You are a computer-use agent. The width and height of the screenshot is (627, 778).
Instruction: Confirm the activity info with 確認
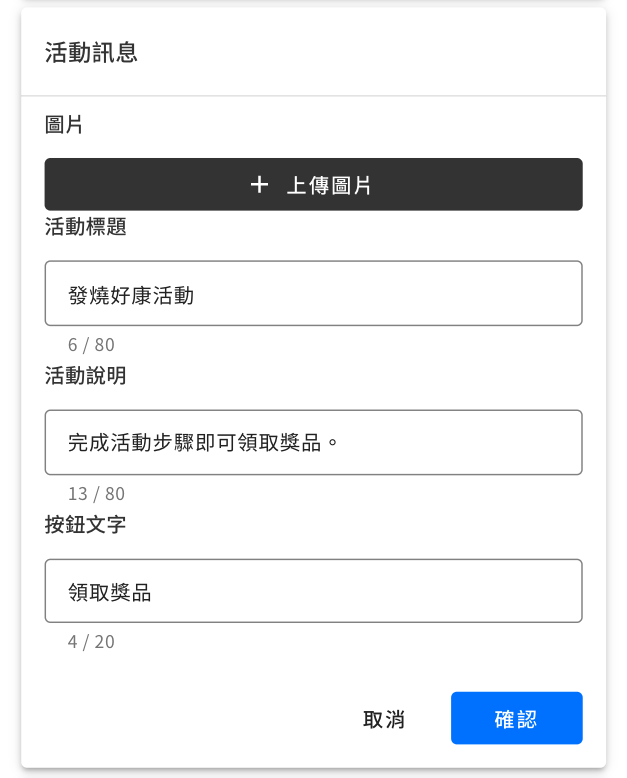tap(516, 719)
